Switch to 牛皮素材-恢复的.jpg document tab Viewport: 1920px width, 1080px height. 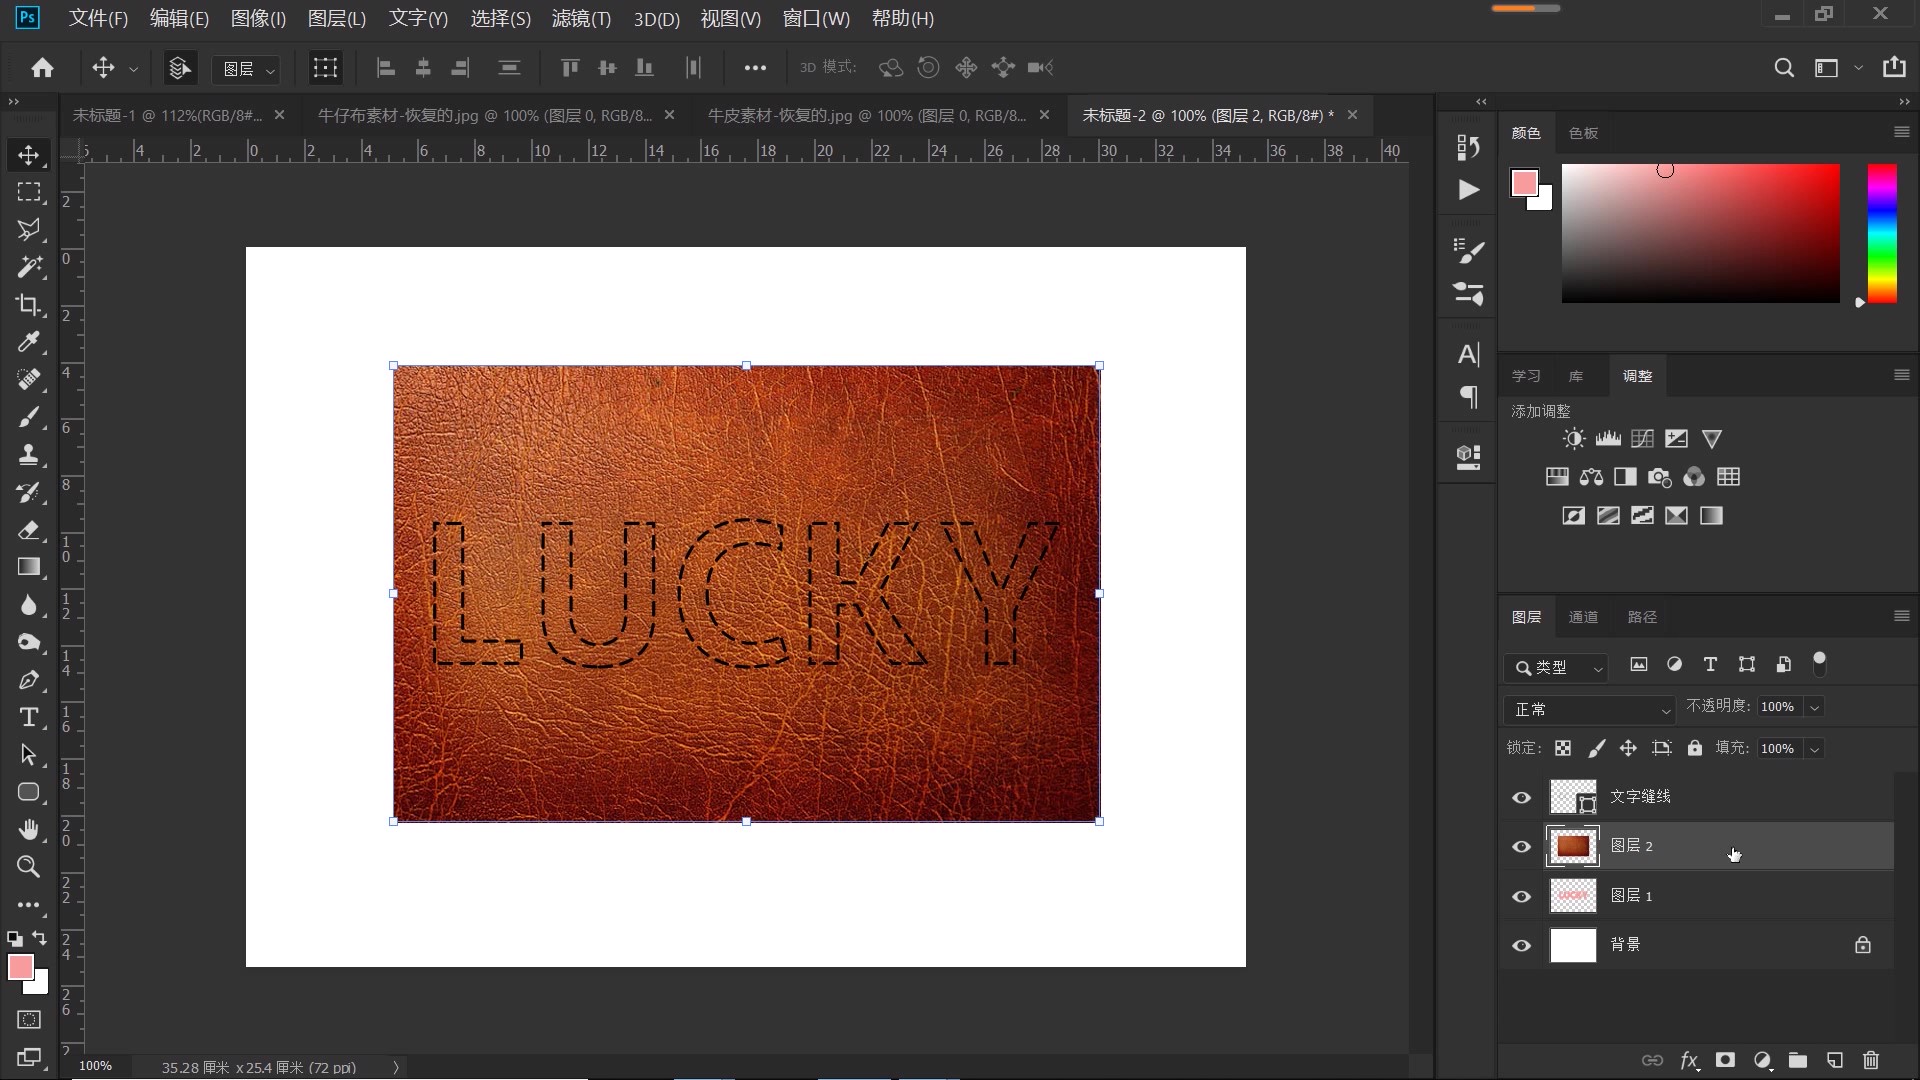(x=866, y=115)
